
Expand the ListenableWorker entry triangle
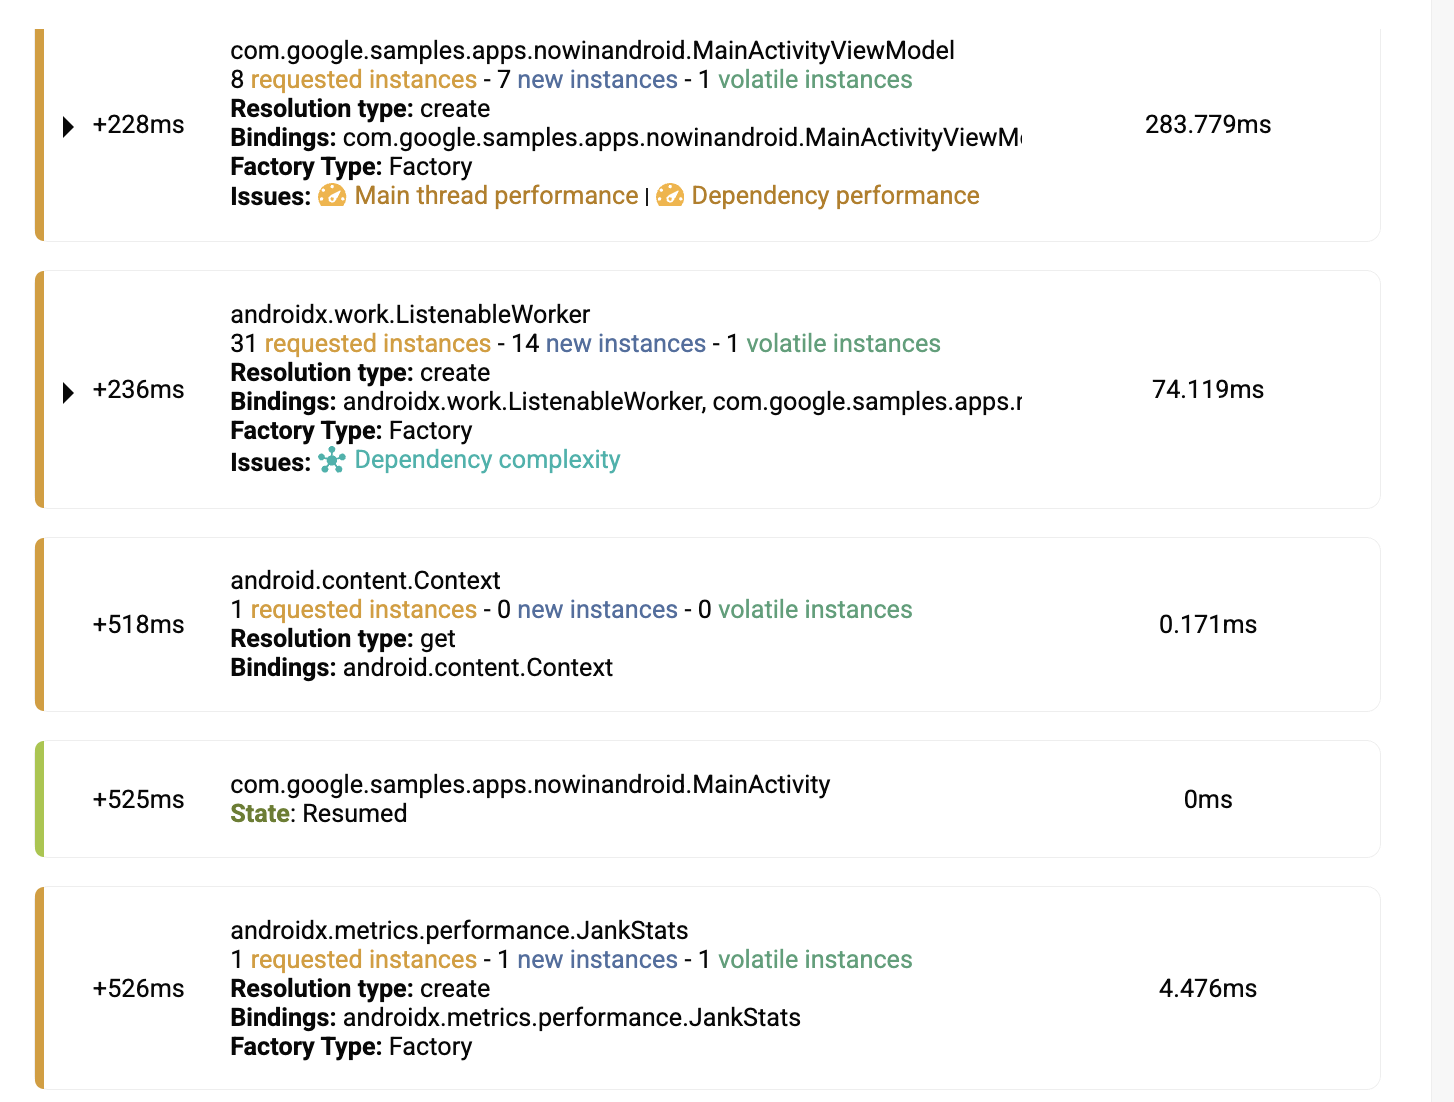click(x=68, y=392)
